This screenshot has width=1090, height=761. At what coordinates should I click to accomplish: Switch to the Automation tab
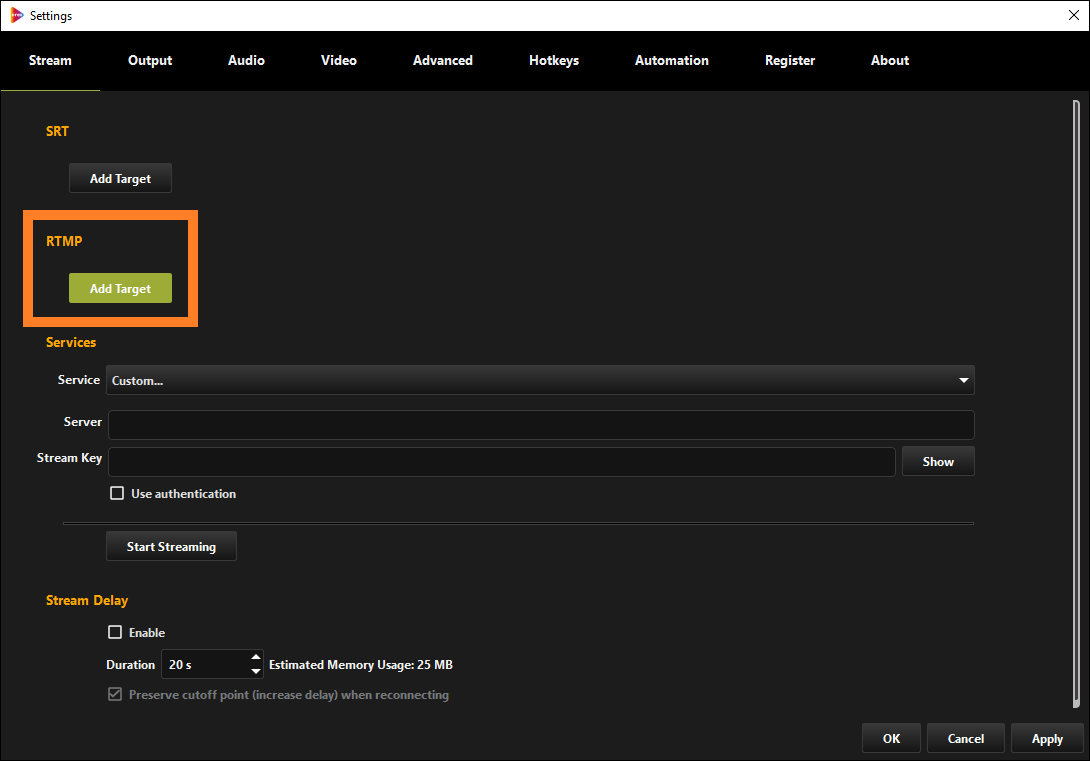click(x=672, y=60)
